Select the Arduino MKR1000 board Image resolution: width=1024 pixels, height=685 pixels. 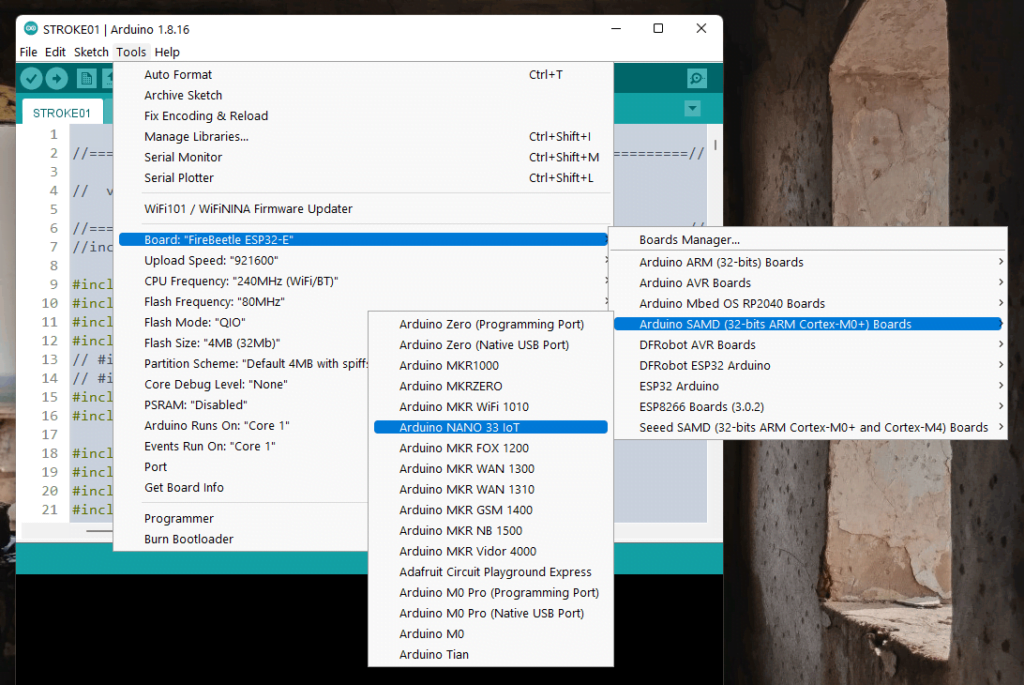pyautogui.click(x=490, y=366)
